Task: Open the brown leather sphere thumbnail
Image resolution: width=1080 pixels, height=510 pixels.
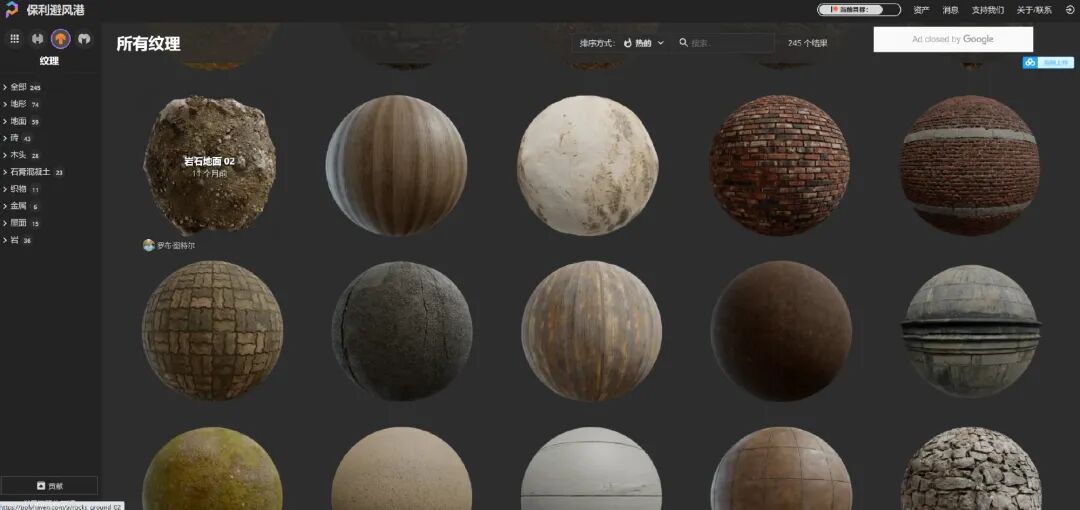Action: [x=781, y=331]
